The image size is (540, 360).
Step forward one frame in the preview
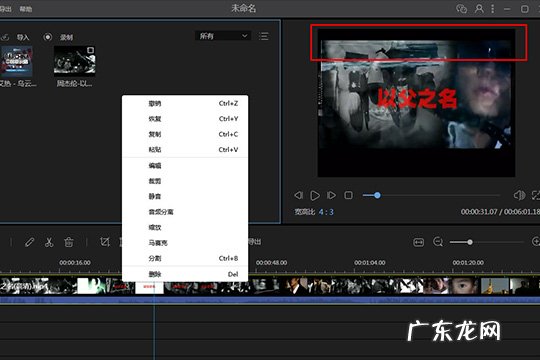coord(331,195)
